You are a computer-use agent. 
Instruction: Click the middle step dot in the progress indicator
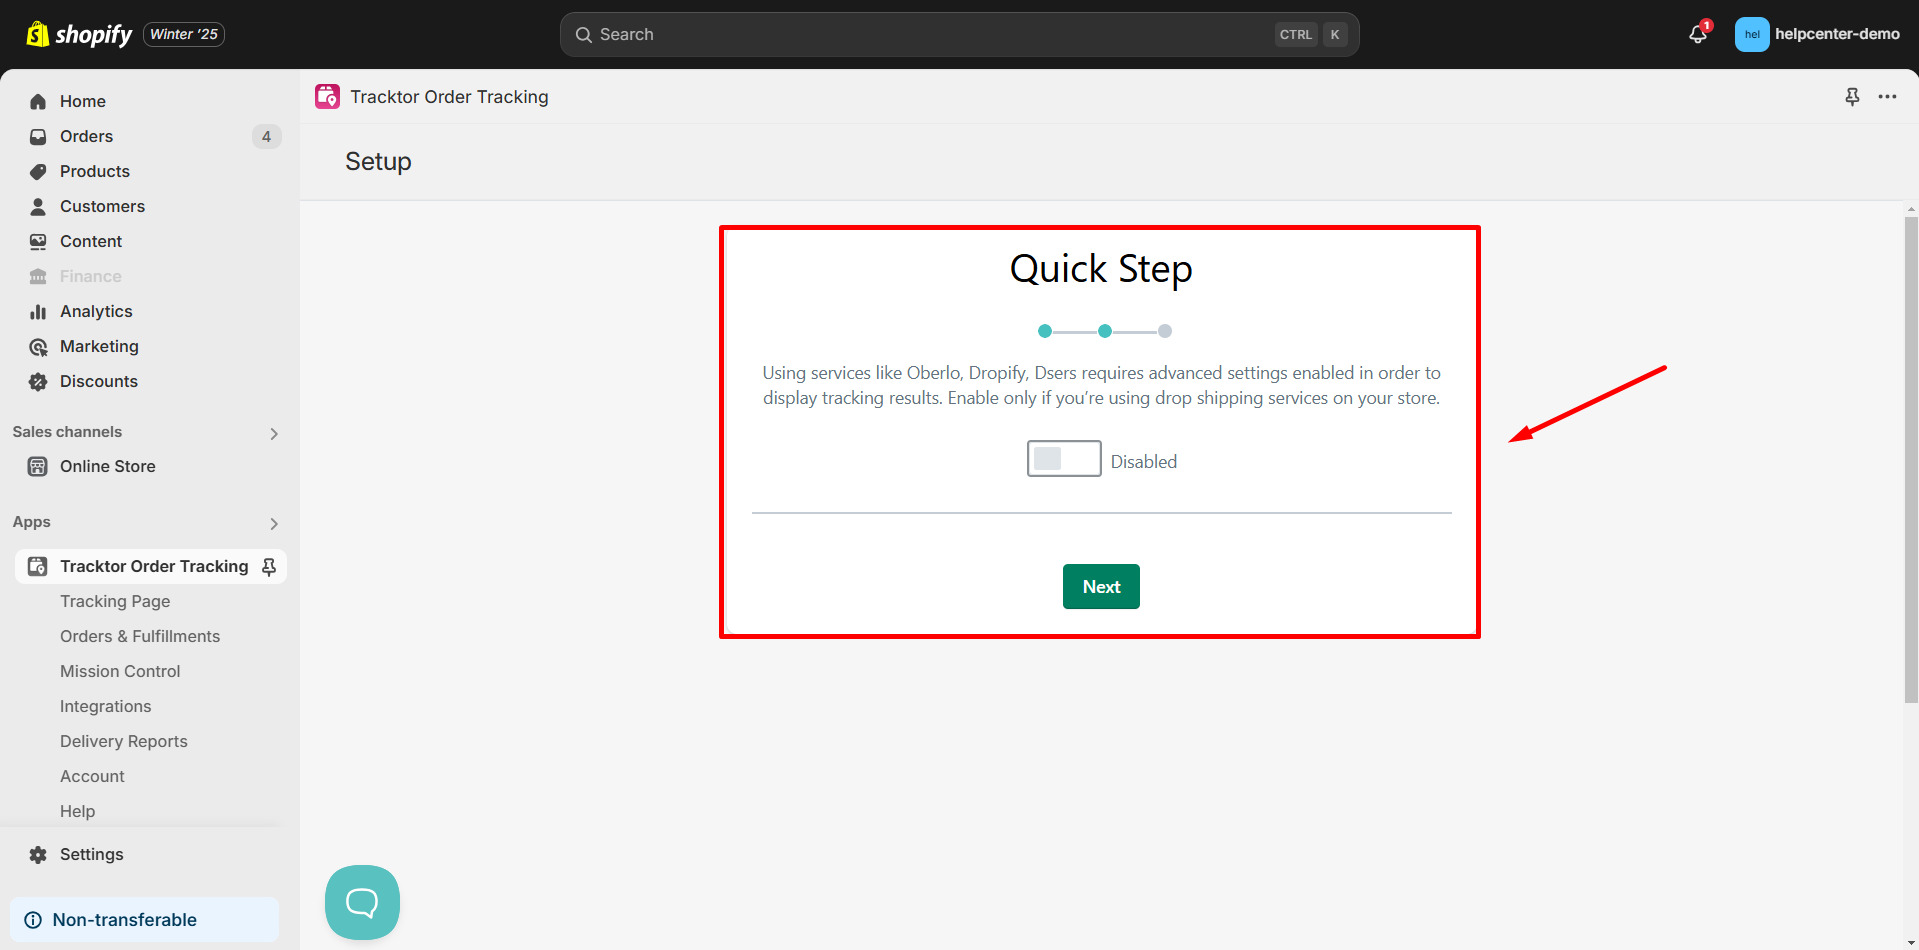tap(1105, 330)
